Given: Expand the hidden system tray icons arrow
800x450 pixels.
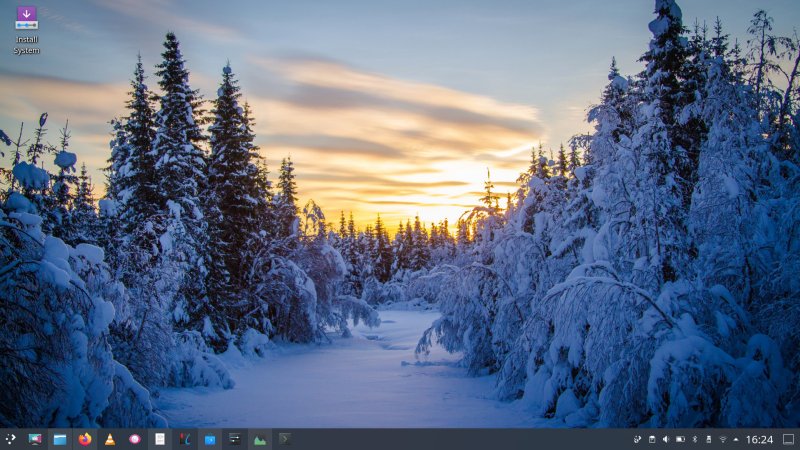Looking at the screenshot, I should 736,439.
